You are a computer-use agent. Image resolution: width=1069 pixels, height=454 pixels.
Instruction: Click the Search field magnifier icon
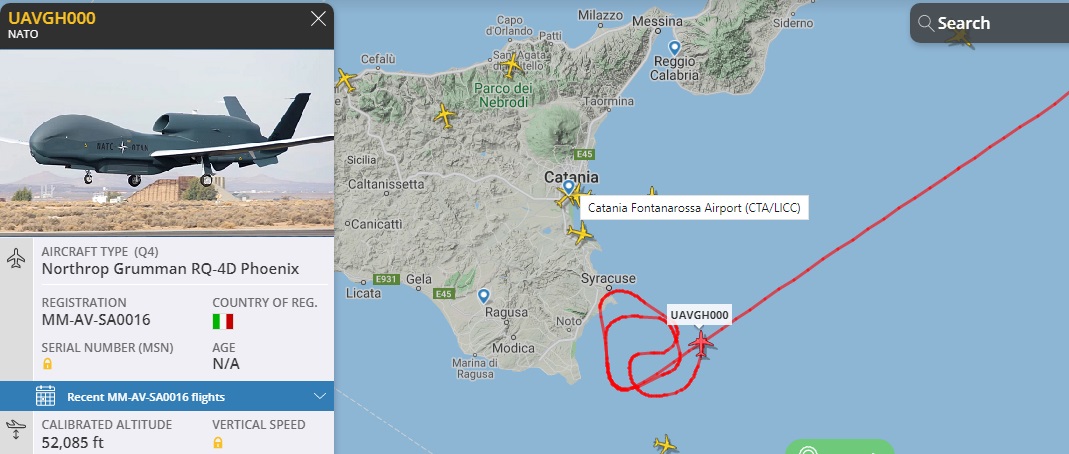(x=925, y=23)
